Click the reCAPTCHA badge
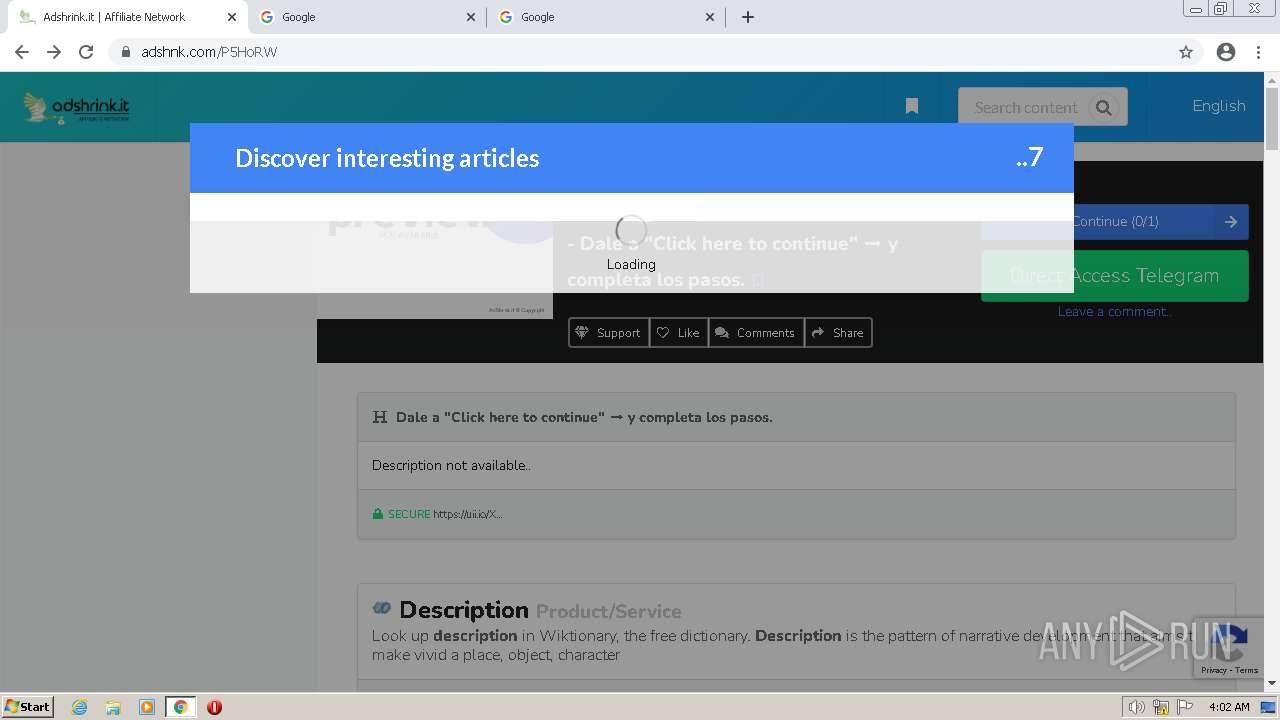The width and height of the screenshot is (1280, 720). 1229,648
